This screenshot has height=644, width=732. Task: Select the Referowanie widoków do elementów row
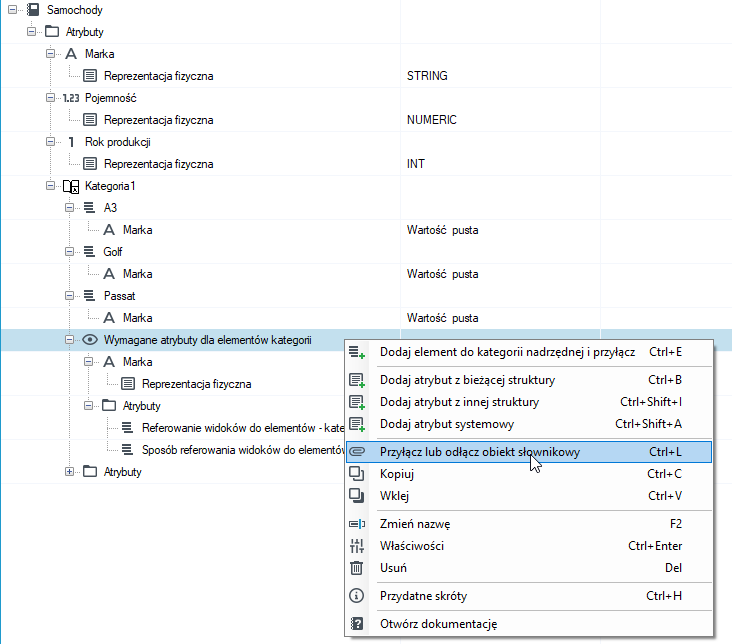243,428
